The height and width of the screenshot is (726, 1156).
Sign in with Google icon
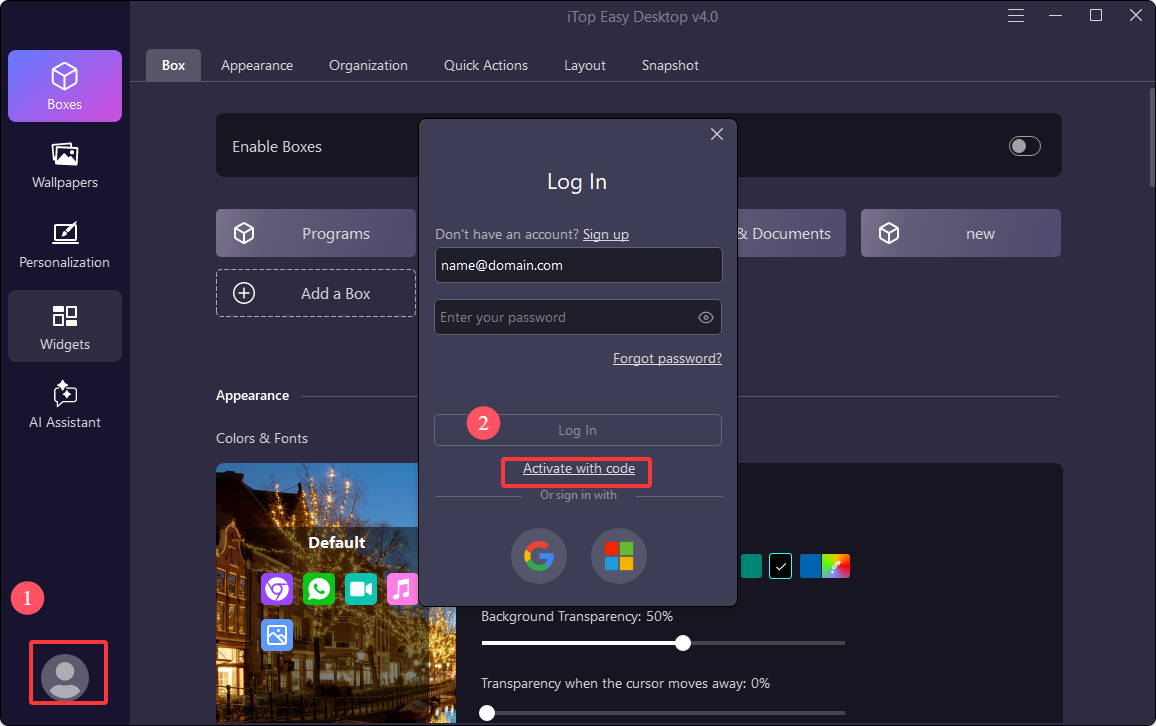539,556
